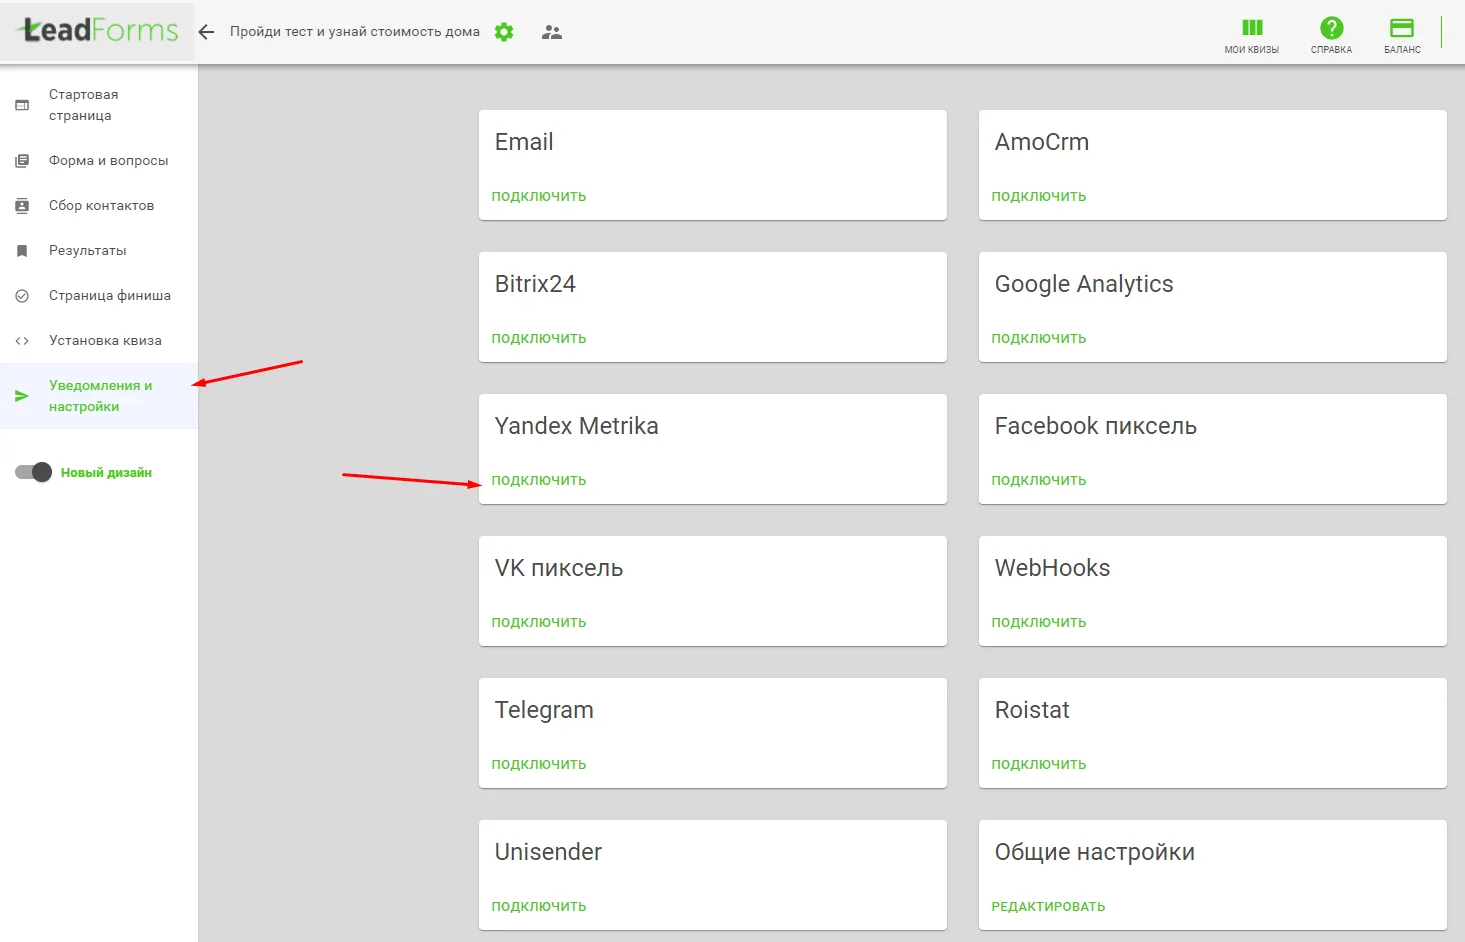Click the Установка квиза code icon
The image size is (1465, 942).
22,340
